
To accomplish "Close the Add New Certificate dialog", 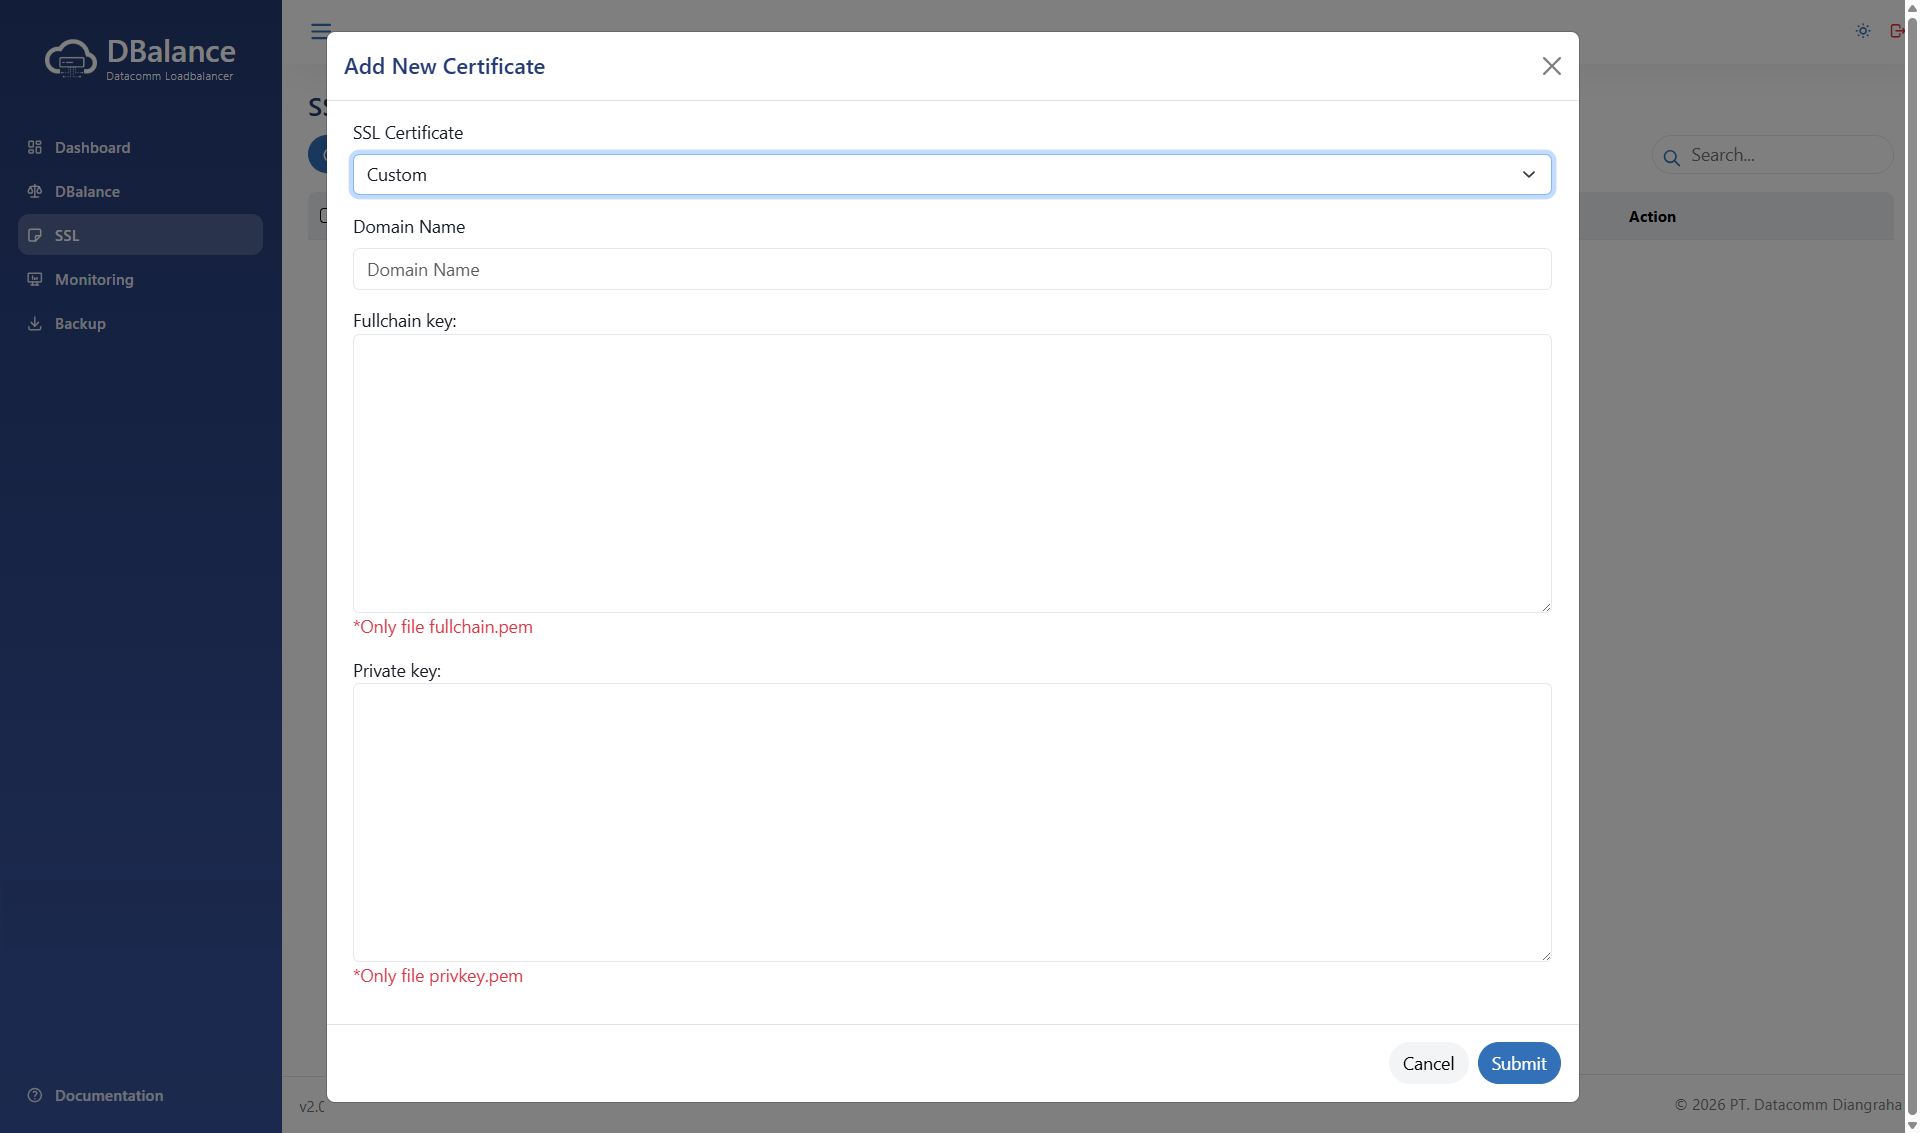I will (x=1551, y=66).
